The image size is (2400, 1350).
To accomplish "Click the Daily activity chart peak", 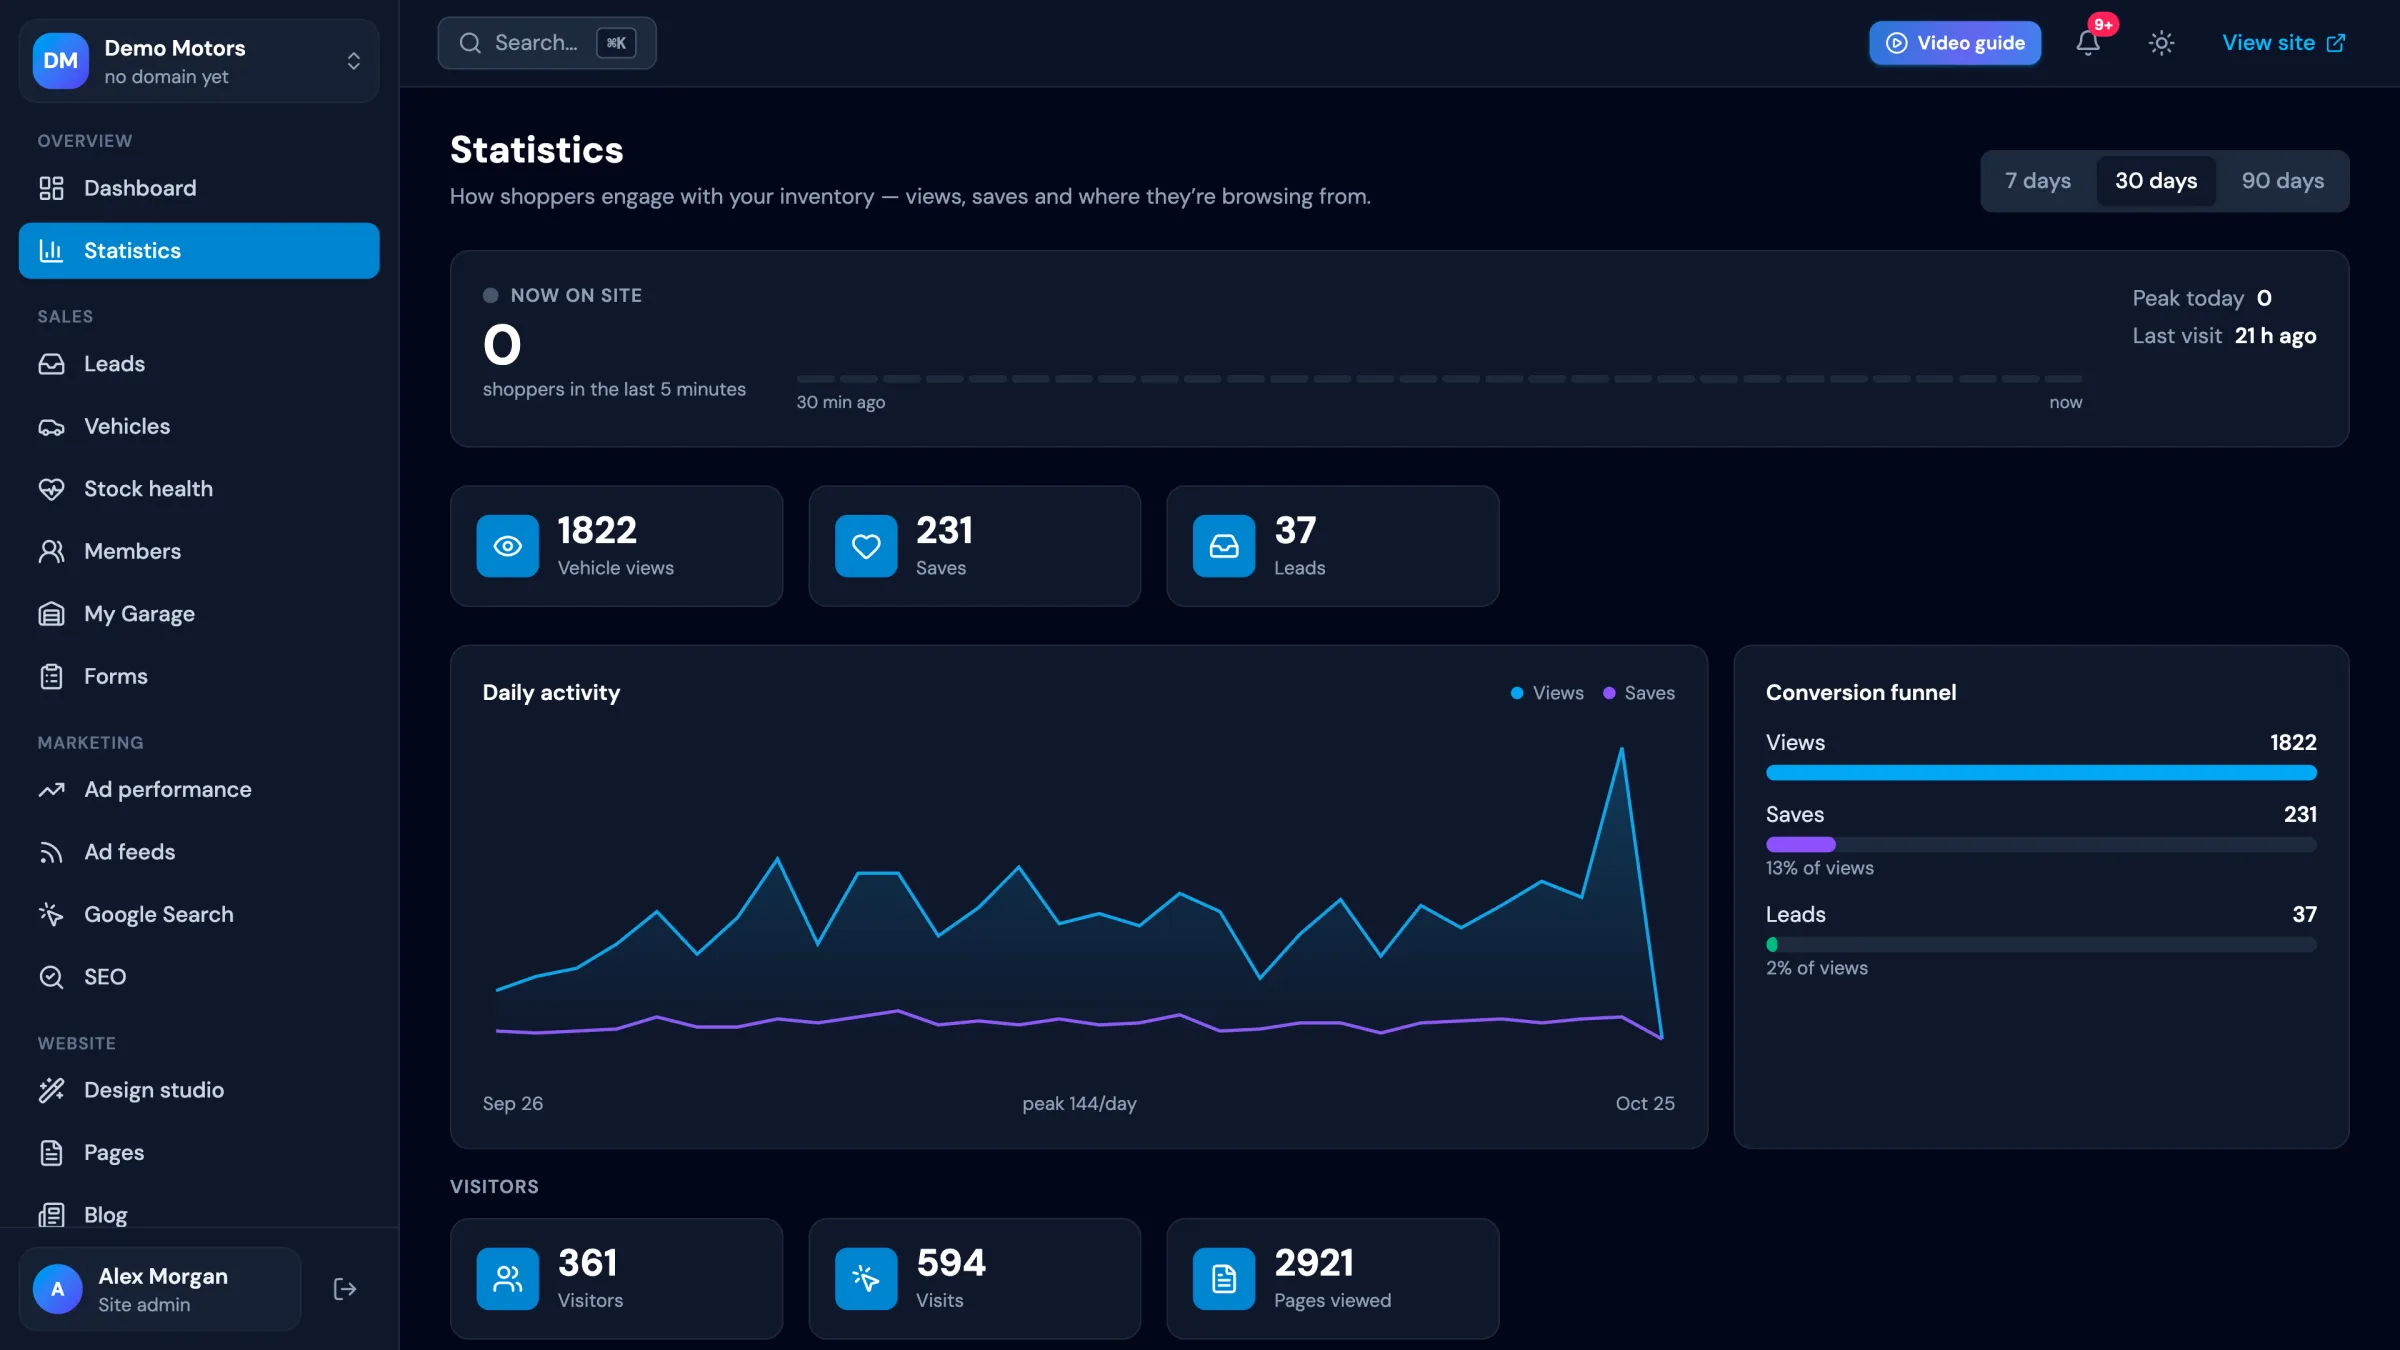I will (x=1621, y=749).
